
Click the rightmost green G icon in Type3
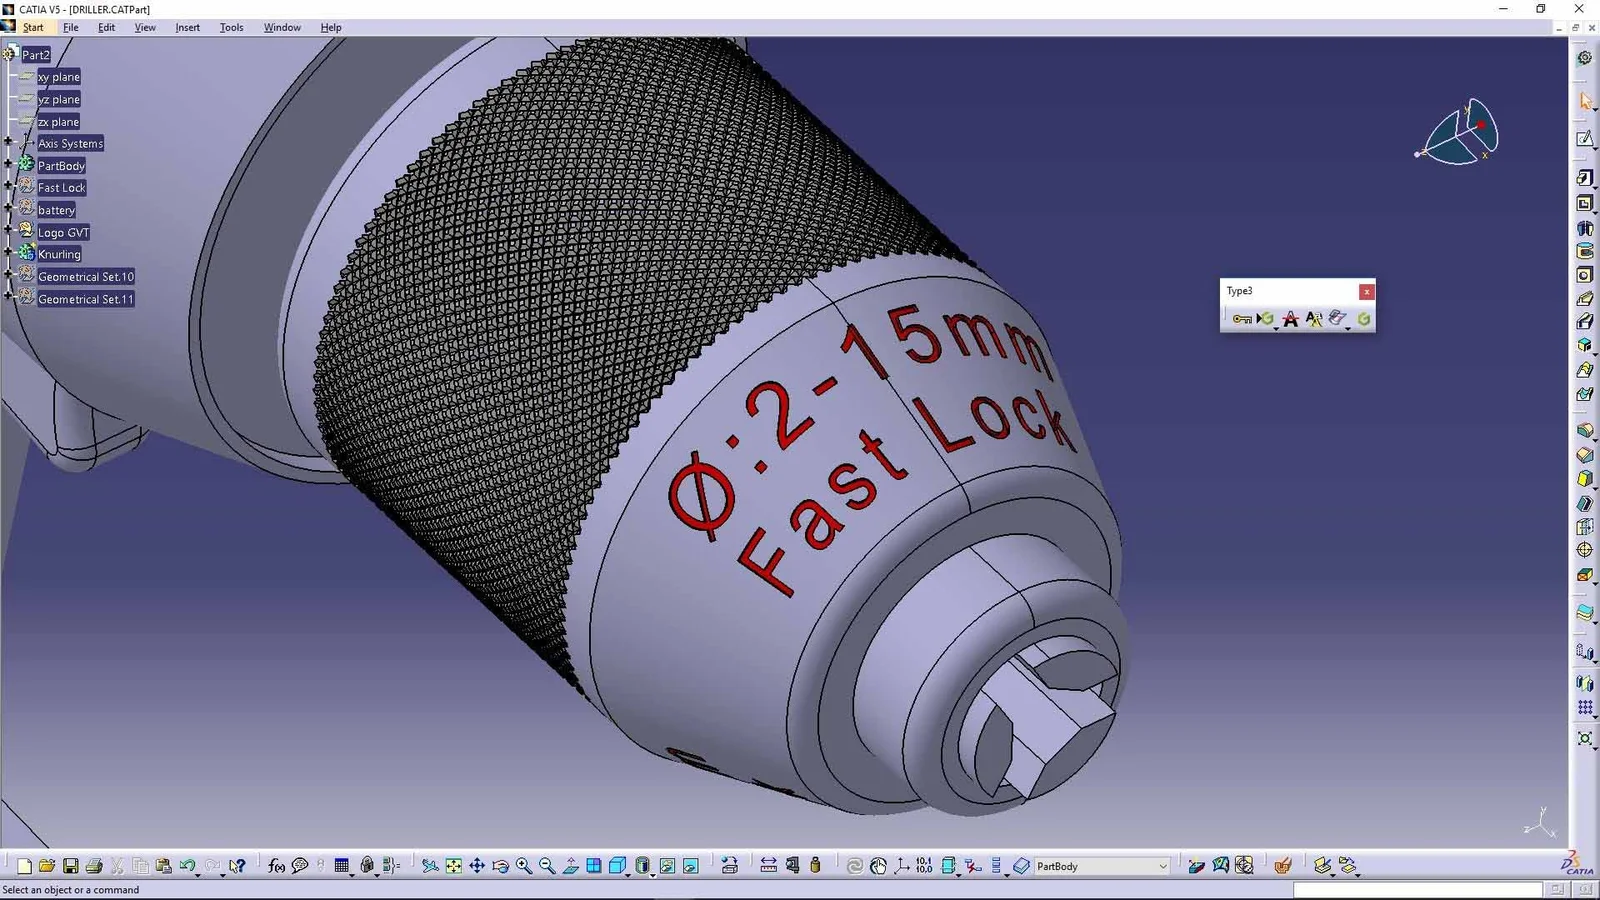point(1363,319)
